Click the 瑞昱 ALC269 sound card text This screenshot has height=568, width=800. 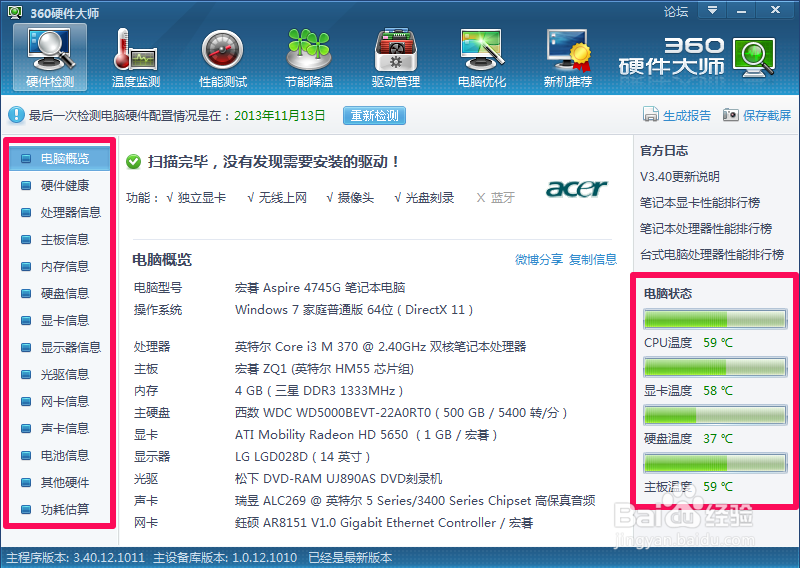click(x=415, y=501)
